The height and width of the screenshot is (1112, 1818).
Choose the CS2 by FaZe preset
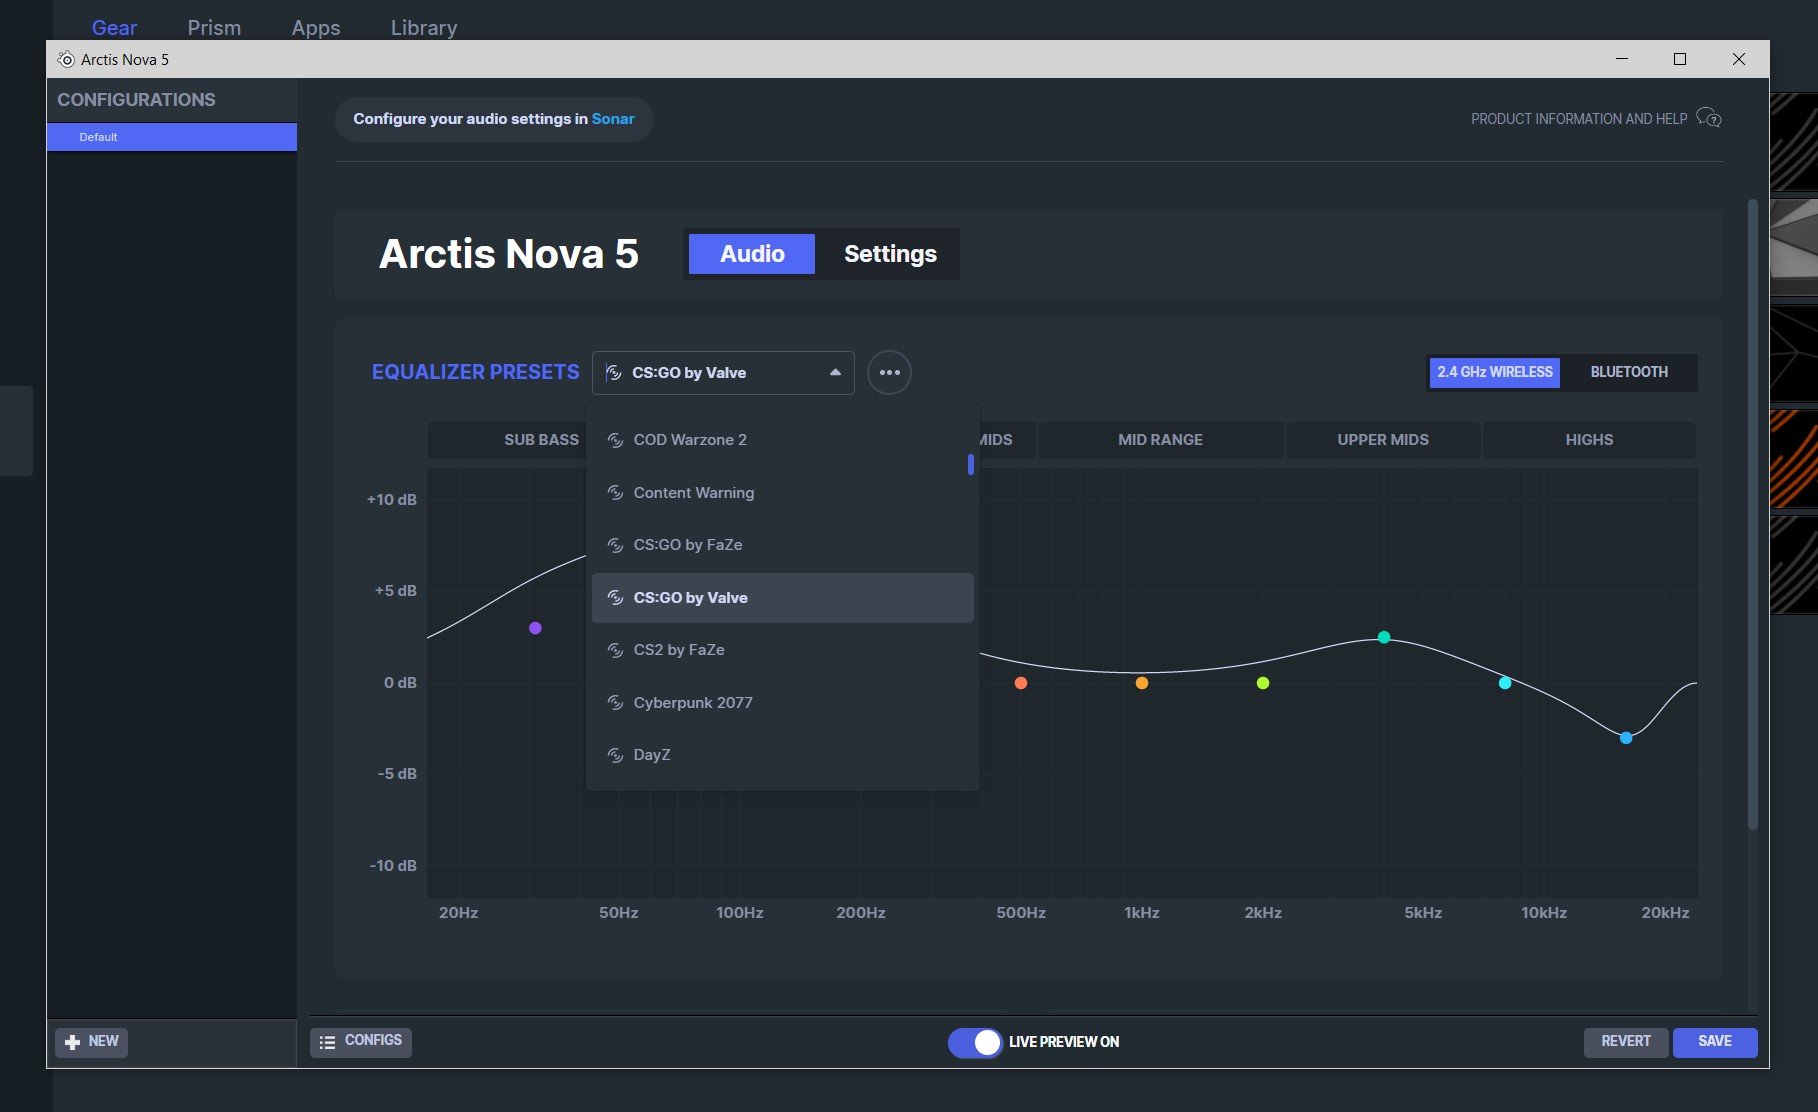click(782, 650)
